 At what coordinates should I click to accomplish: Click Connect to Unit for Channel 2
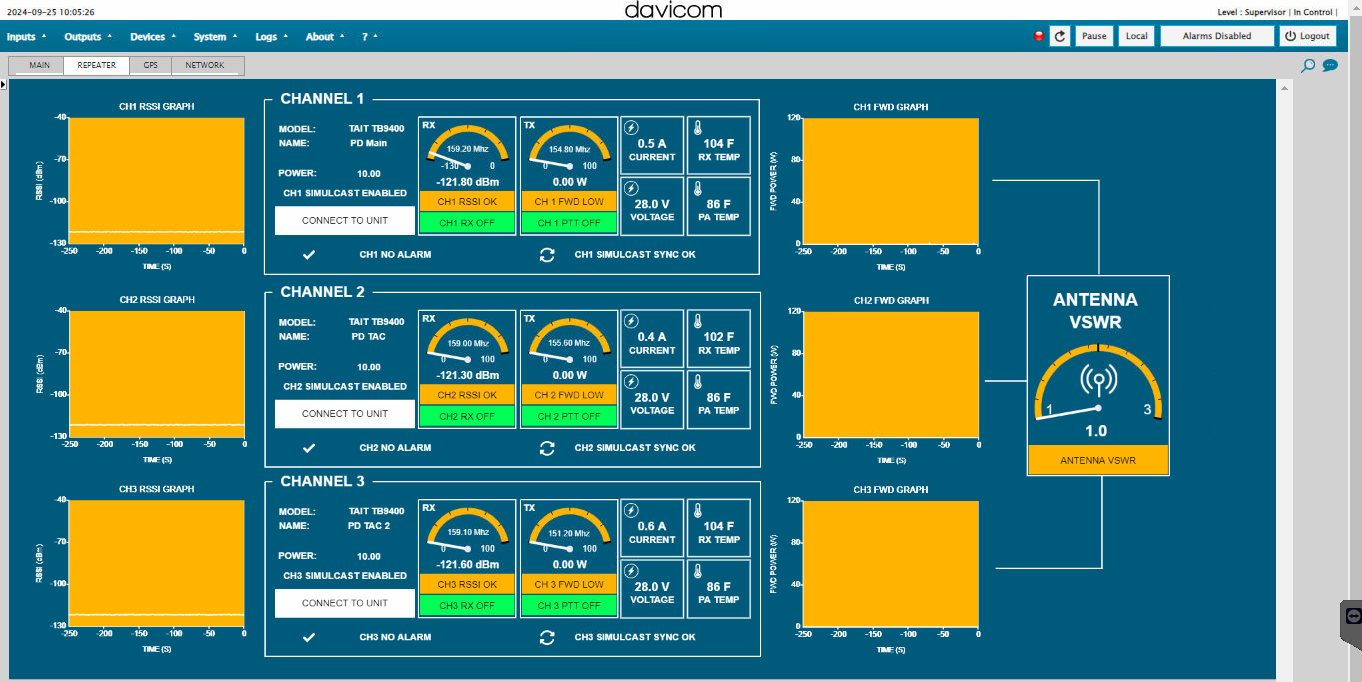(345, 414)
